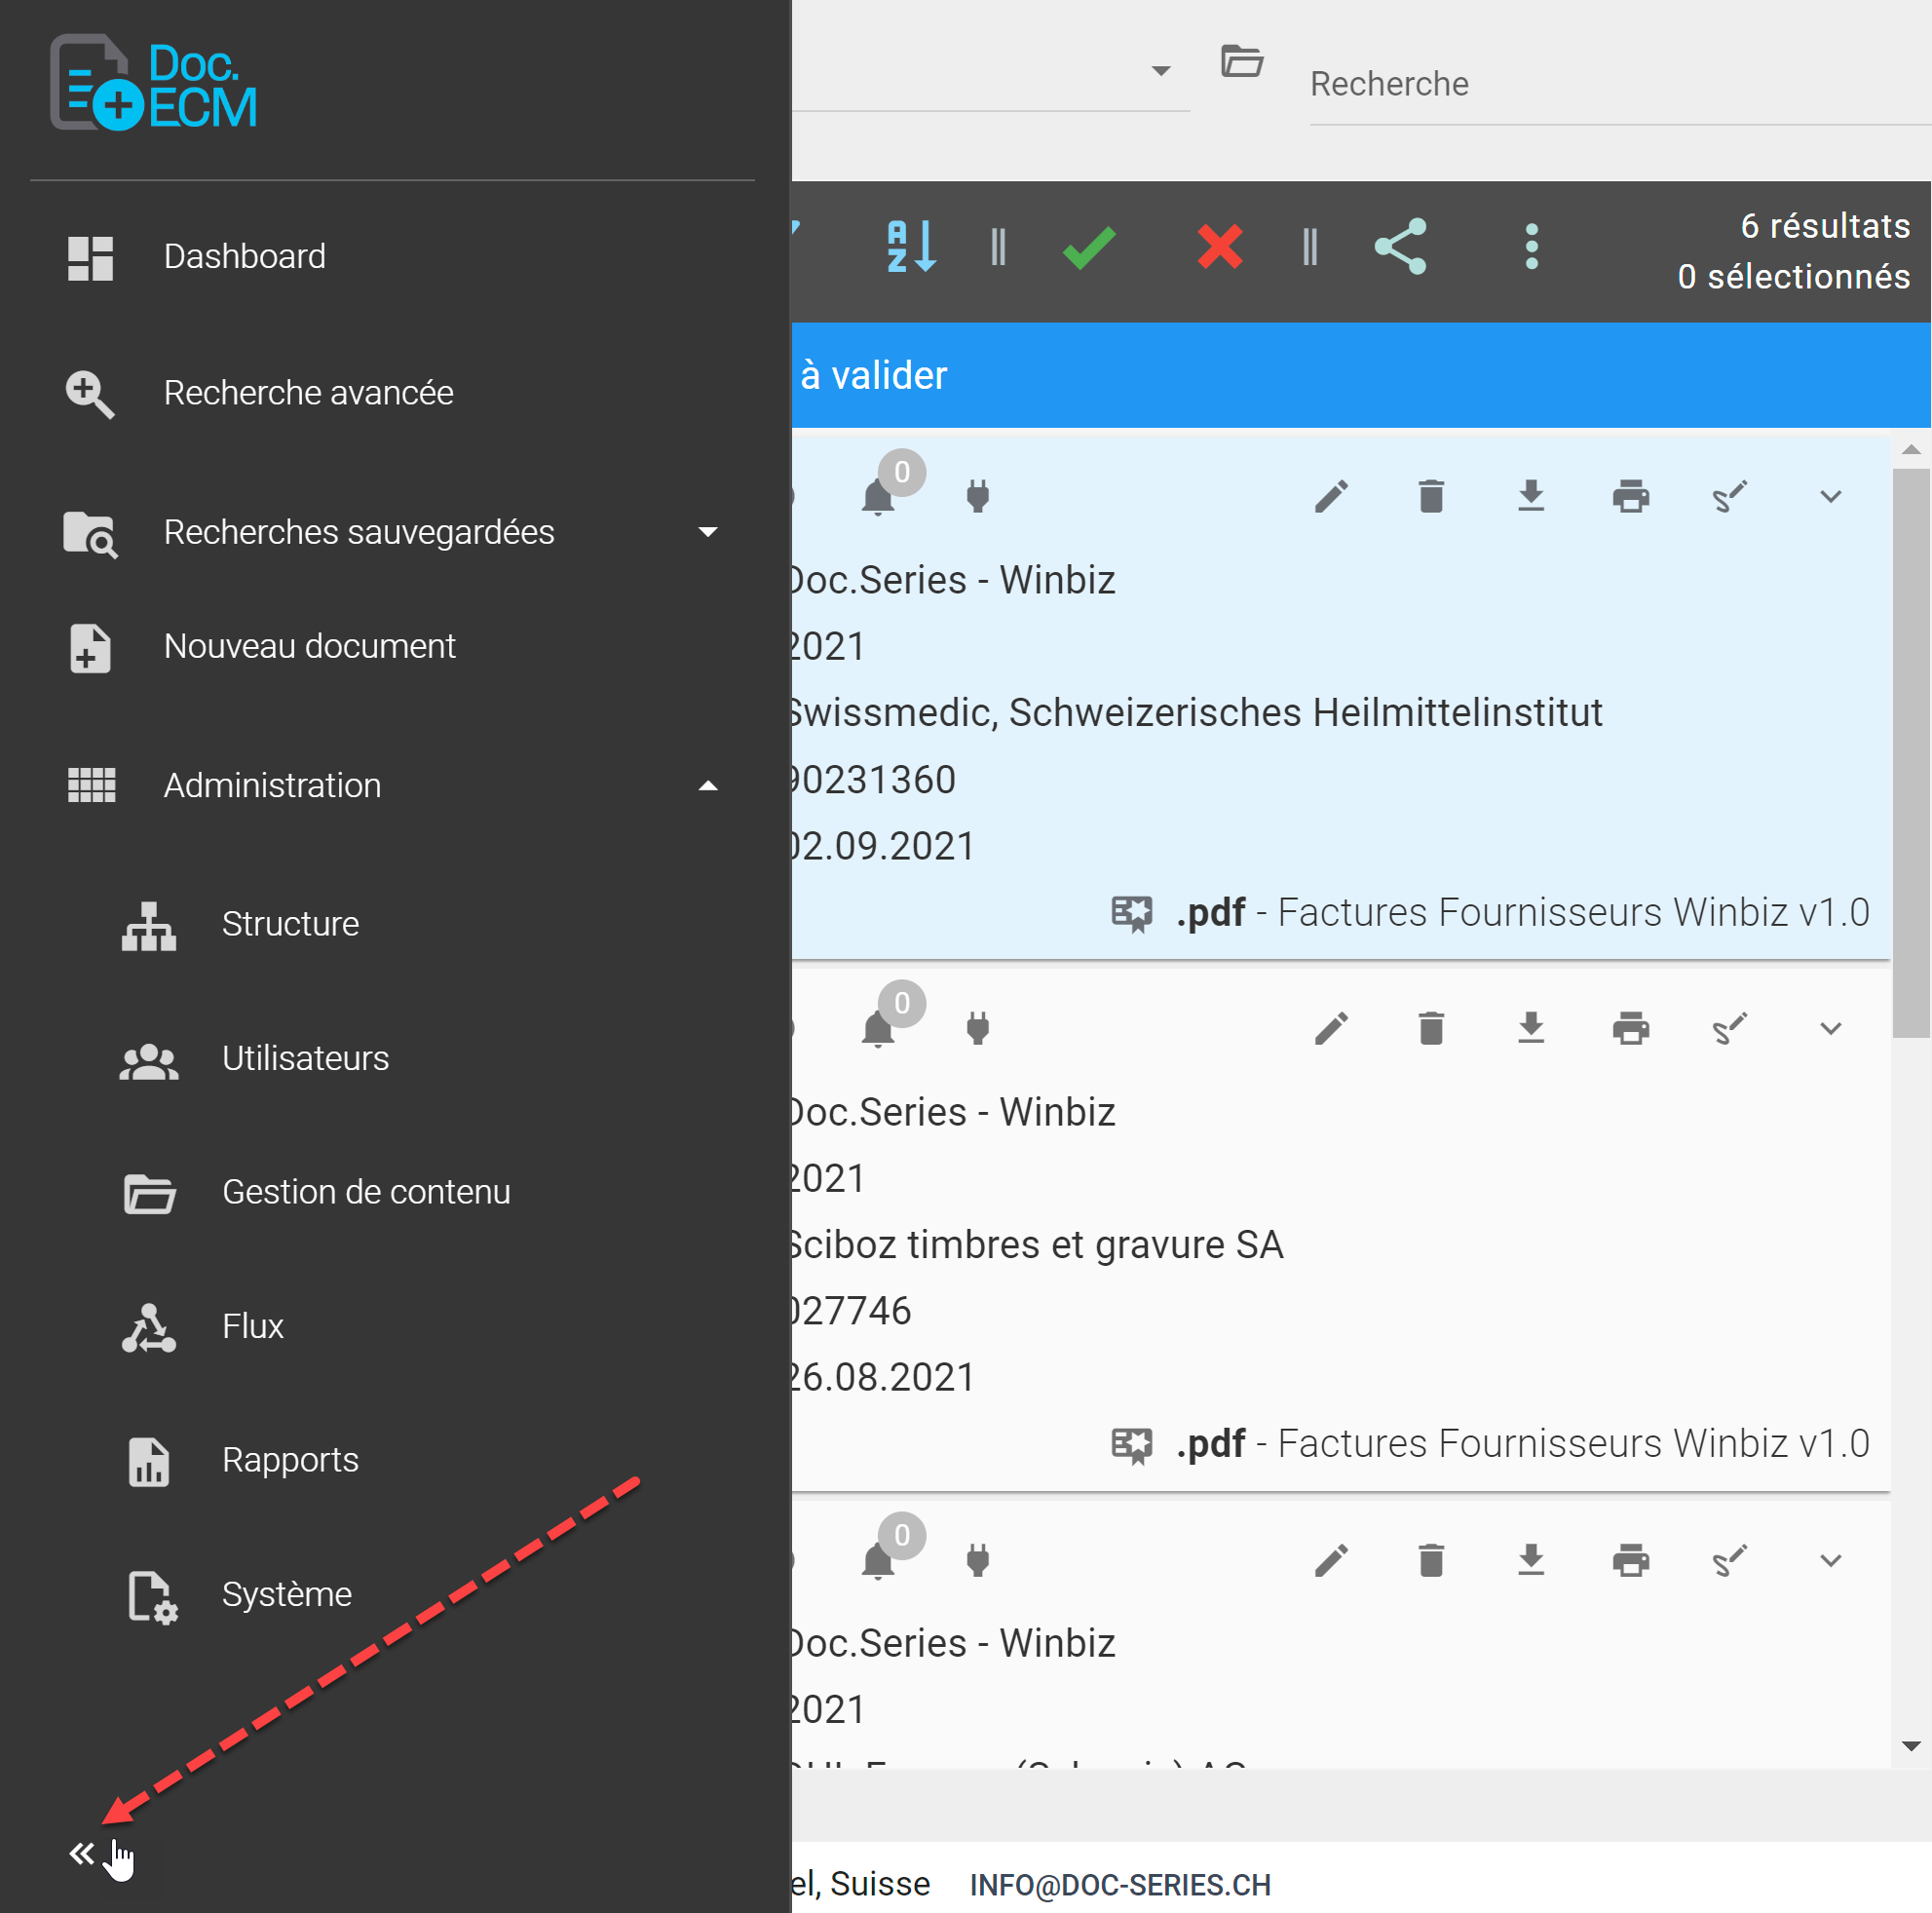Screen dimensions: 1932x1913
Task: Click bell icon on Sciboz document
Action: pyautogui.click(x=878, y=1028)
